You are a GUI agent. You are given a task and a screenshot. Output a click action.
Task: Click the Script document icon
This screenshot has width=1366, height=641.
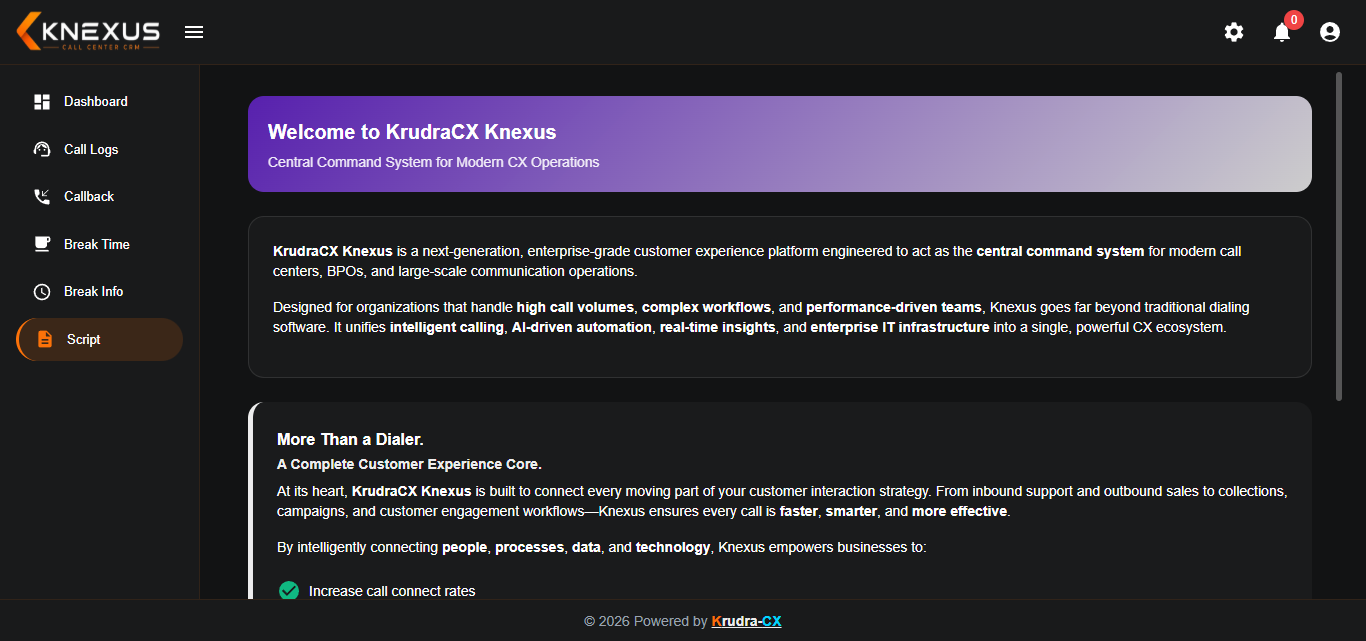[x=45, y=339]
